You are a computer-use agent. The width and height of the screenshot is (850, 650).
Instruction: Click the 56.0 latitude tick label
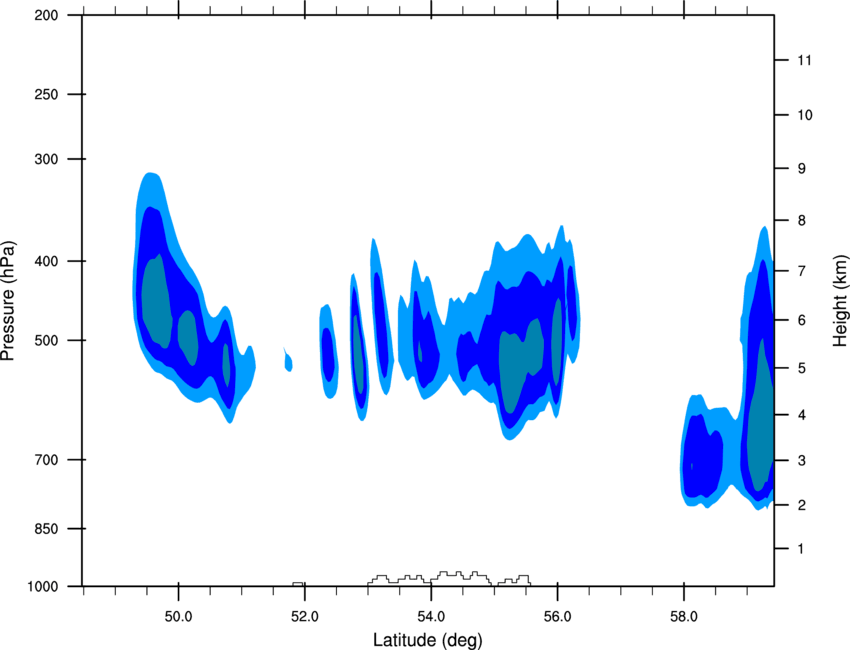tap(557, 617)
